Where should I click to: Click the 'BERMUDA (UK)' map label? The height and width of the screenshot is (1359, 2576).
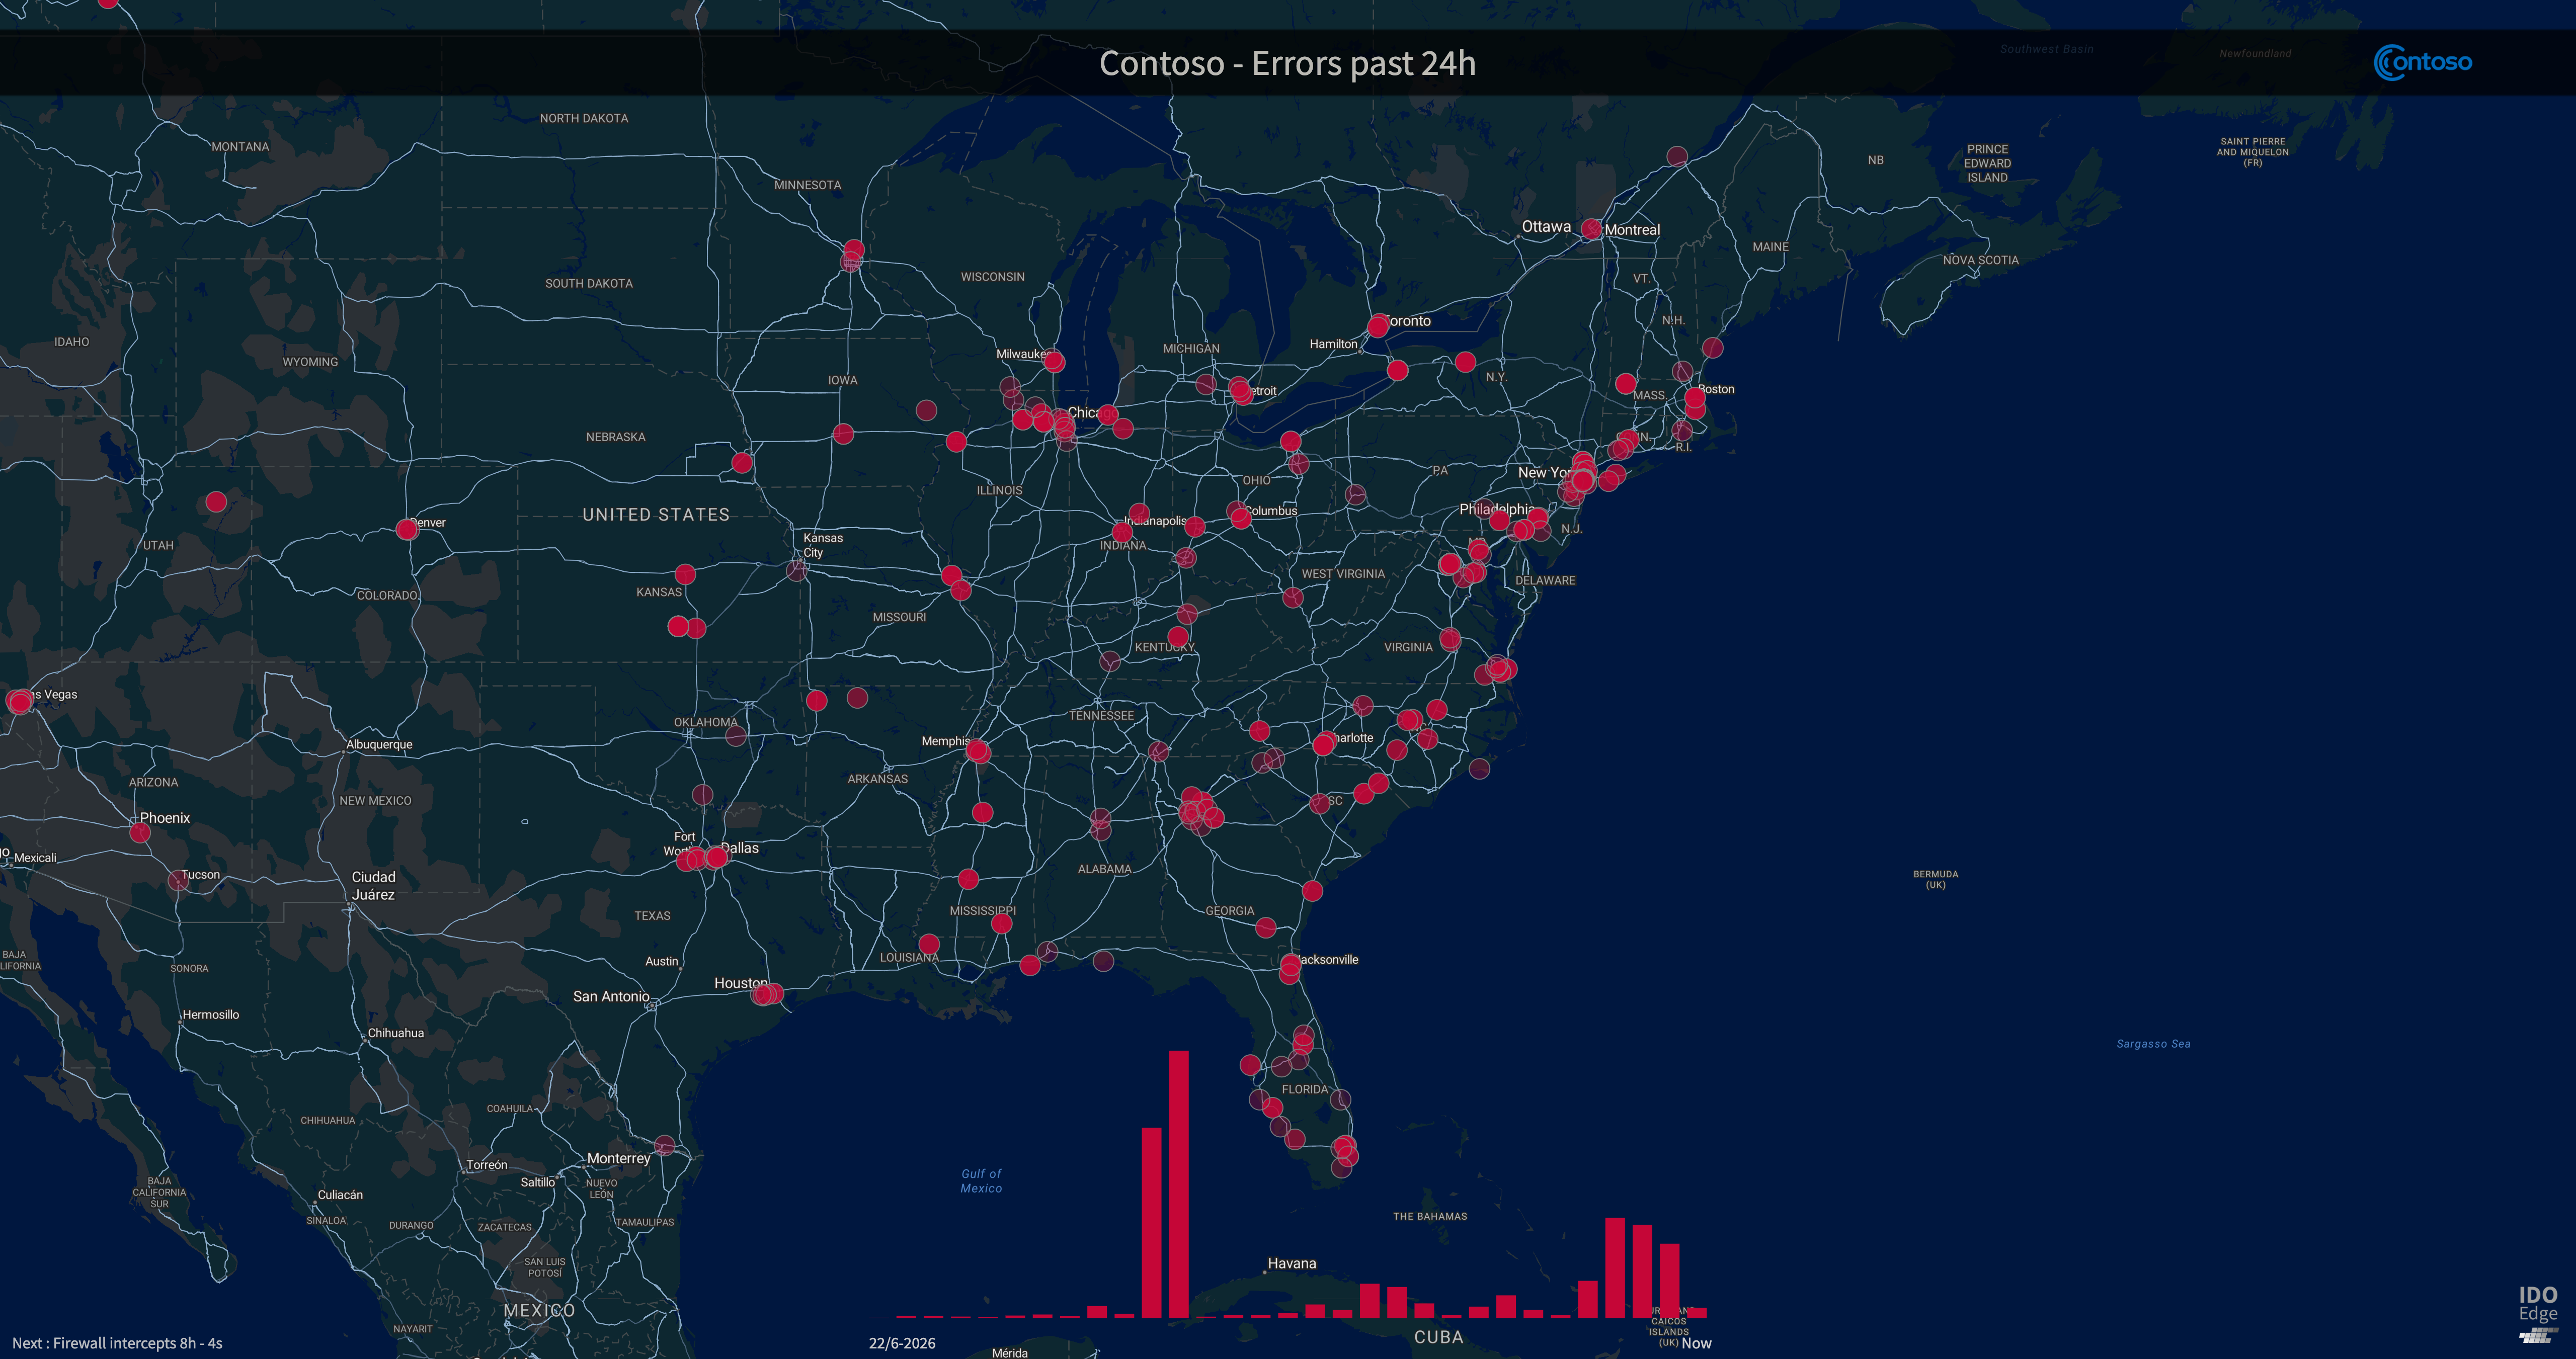[x=1936, y=879]
